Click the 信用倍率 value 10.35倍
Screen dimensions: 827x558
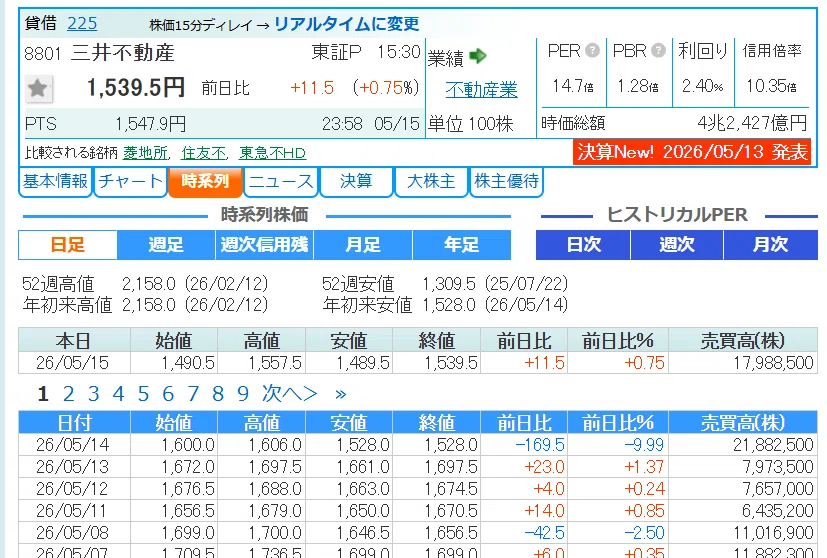[x=772, y=85]
